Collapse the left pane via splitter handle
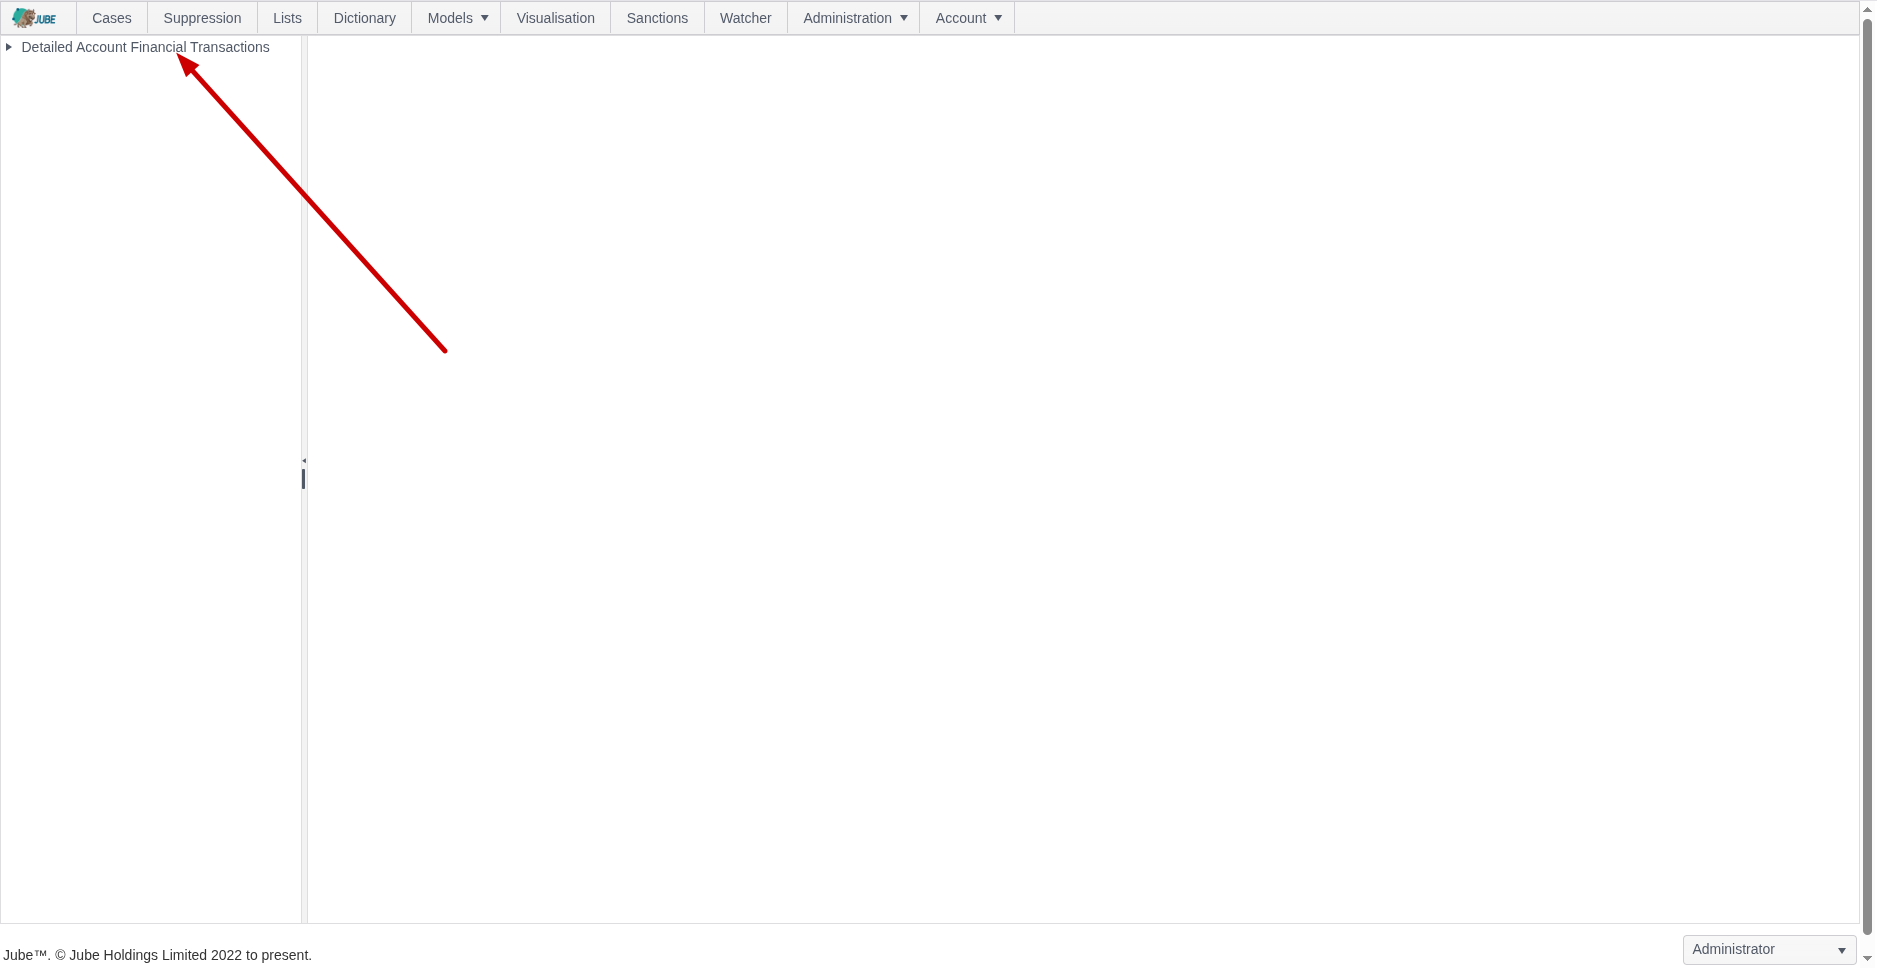Screen dimensions: 1877x968 (x=304, y=461)
